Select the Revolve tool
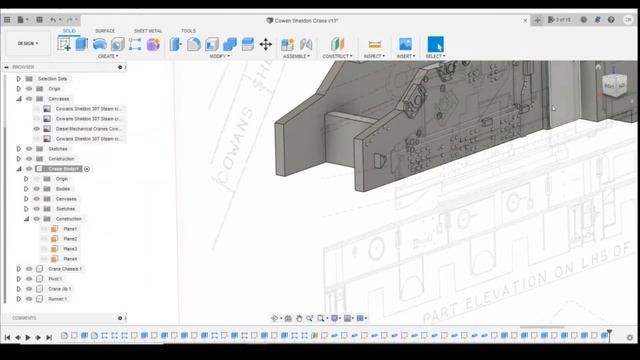This screenshot has width=640, height=360. tap(100, 44)
